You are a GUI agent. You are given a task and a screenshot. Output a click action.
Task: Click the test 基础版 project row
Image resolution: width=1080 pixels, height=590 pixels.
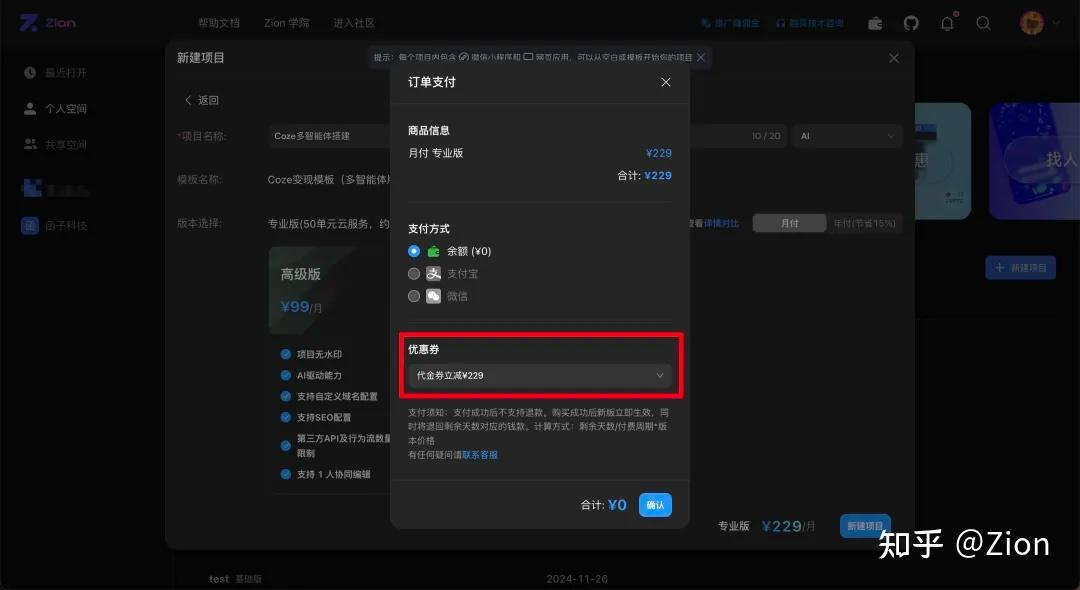coord(236,579)
